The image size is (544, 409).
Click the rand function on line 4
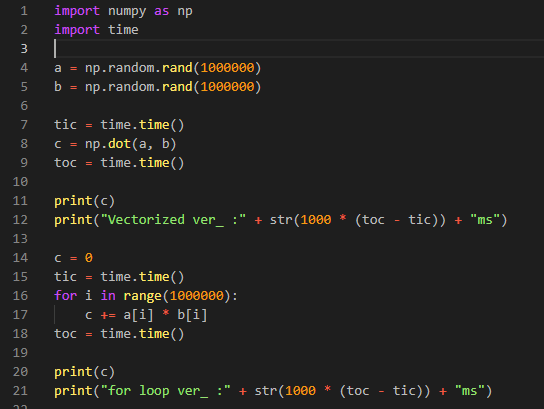[x=177, y=68]
